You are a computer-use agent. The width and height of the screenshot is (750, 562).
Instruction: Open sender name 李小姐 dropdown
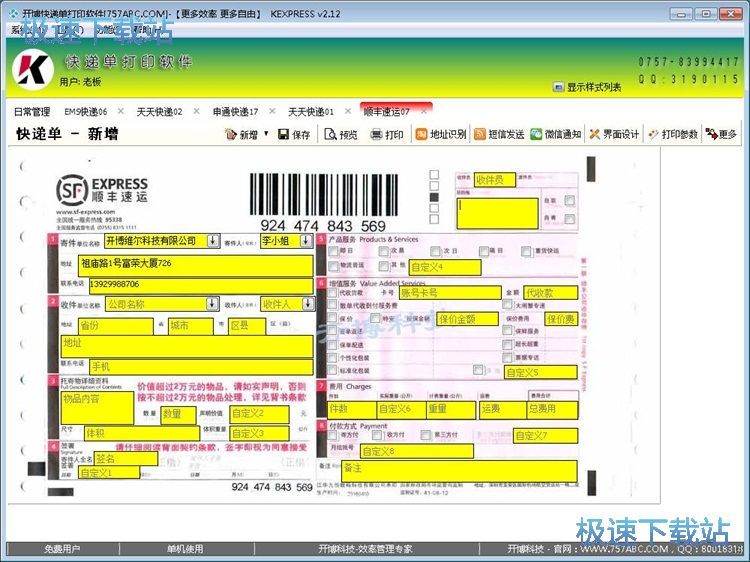point(306,241)
